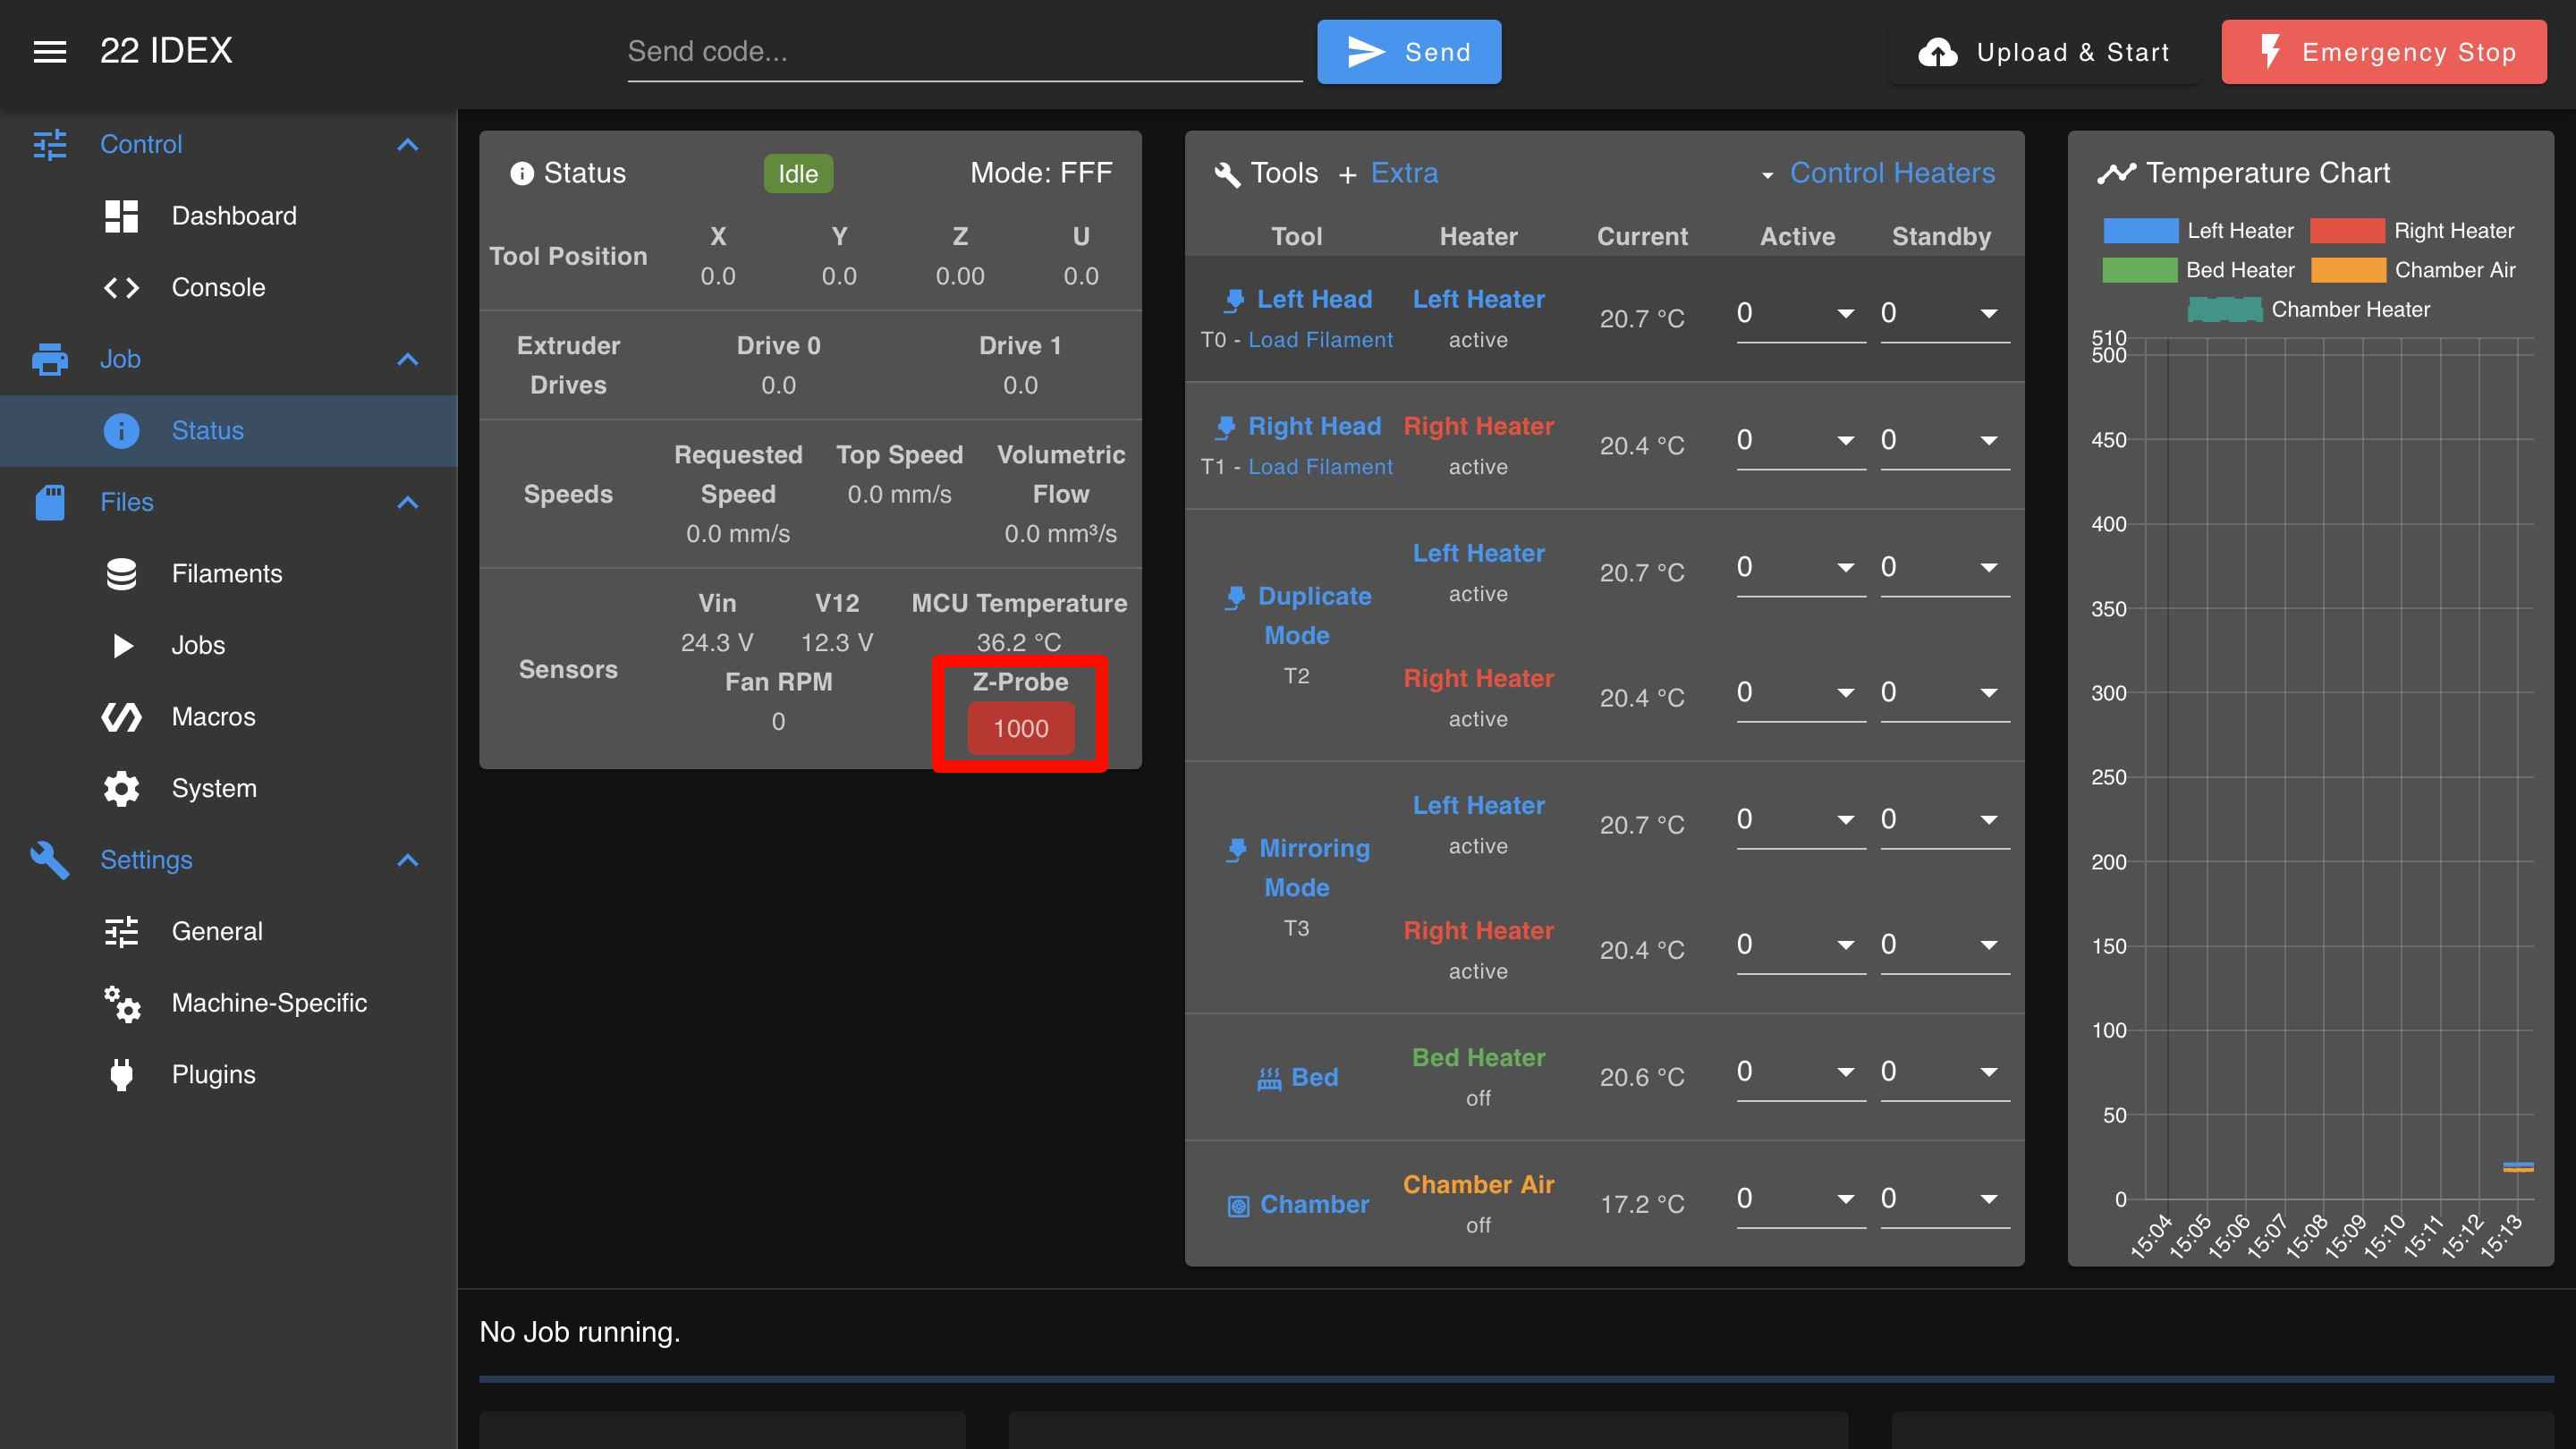
Task: Click the job progress bar
Action: tap(1516, 1379)
